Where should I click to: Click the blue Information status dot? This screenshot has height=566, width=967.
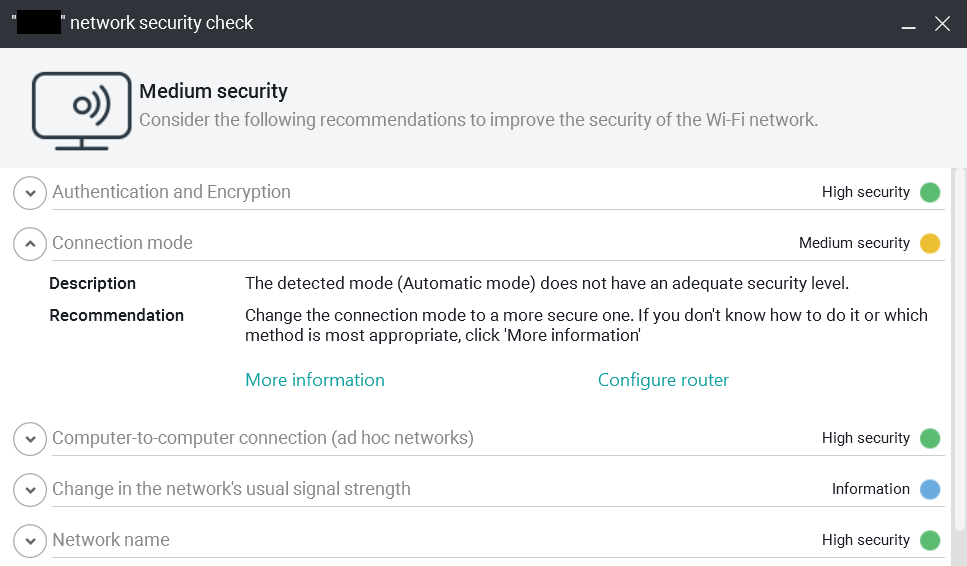coord(930,489)
